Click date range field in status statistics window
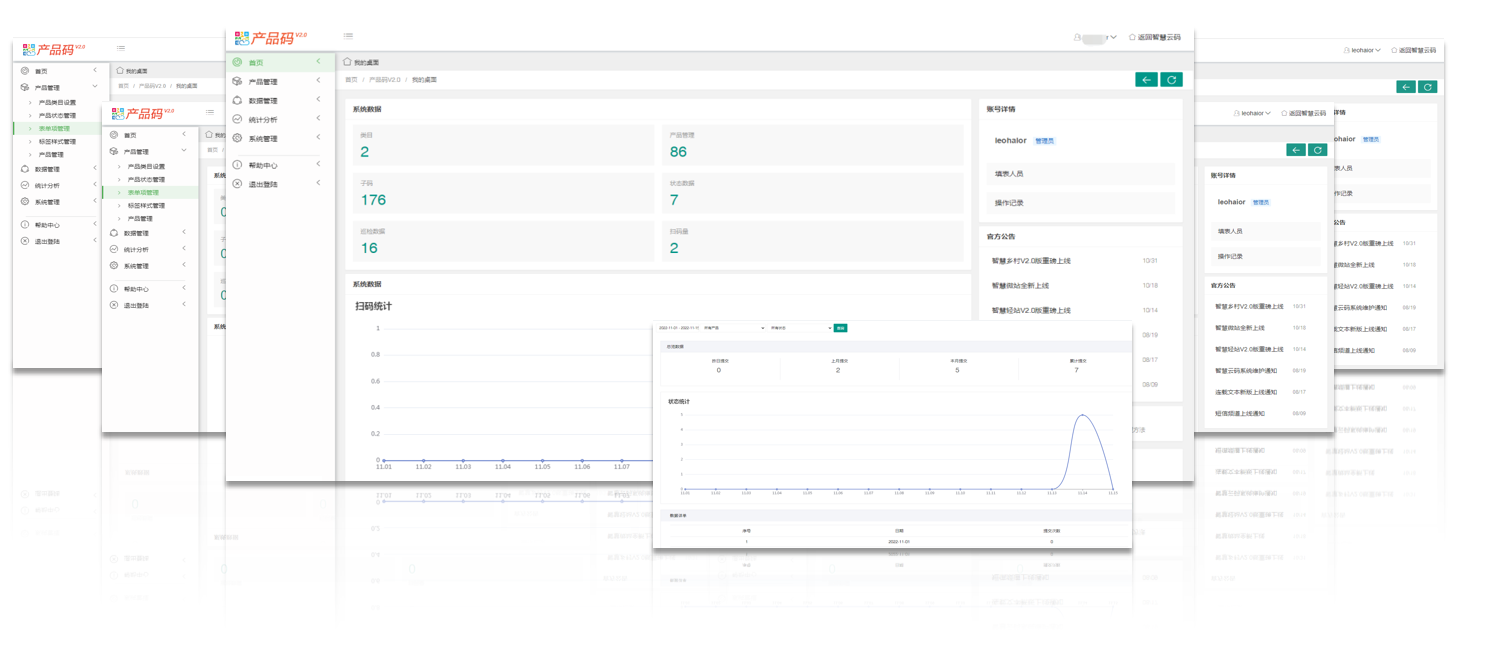The height and width of the screenshot is (669, 1504). click(x=679, y=328)
